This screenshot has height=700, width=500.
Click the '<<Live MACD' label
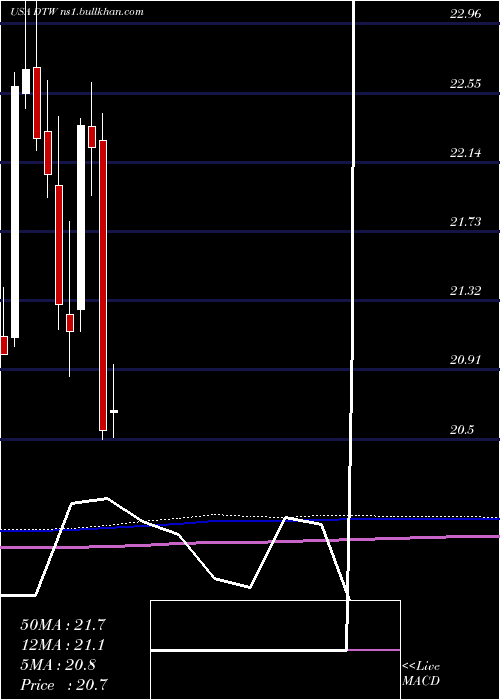click(x=421, y=674)
